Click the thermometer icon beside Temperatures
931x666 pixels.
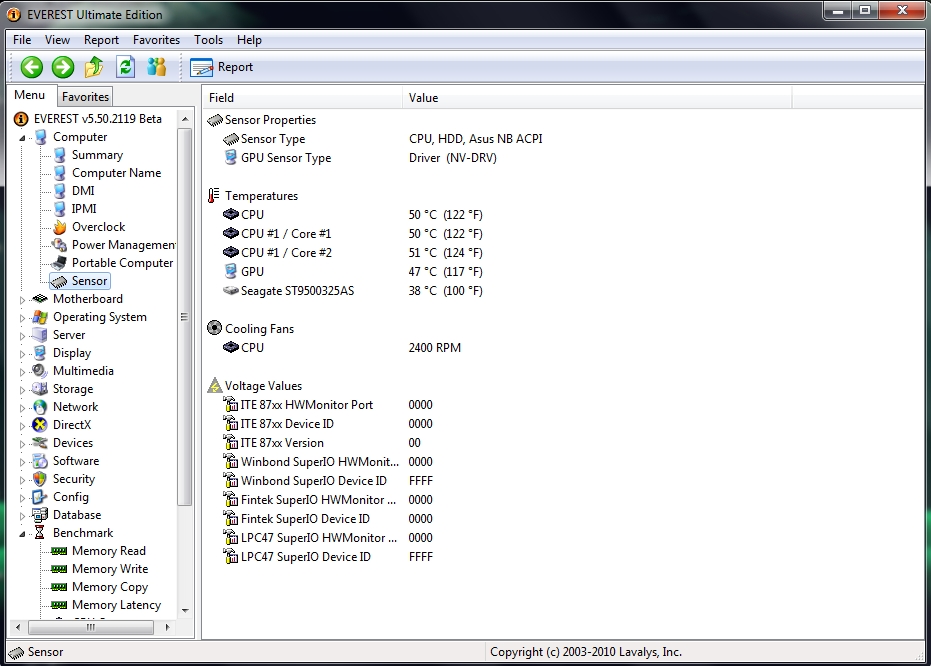point(214,195)
